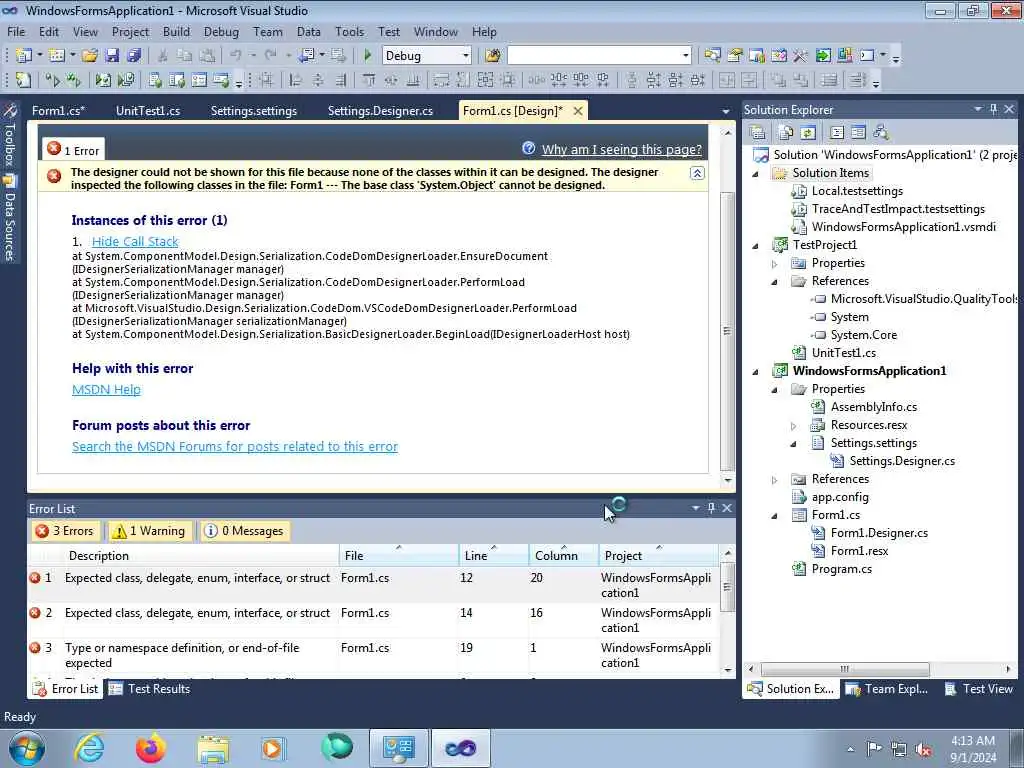Click Why am I seeing this page link

click(622, 150)
